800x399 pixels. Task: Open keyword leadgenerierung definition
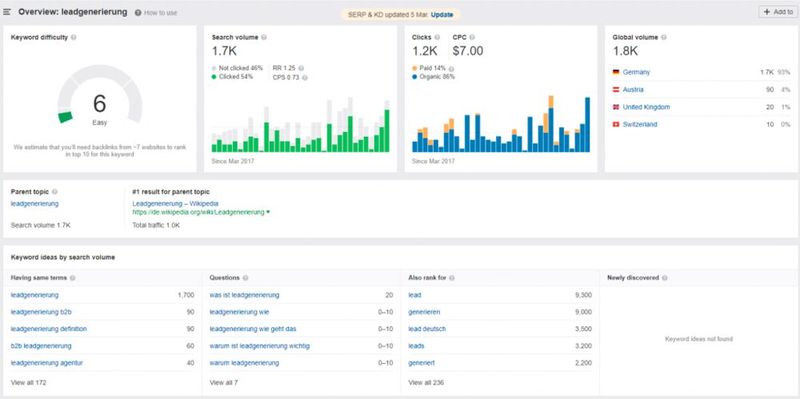pyautogui.click(x=49, y=329)
